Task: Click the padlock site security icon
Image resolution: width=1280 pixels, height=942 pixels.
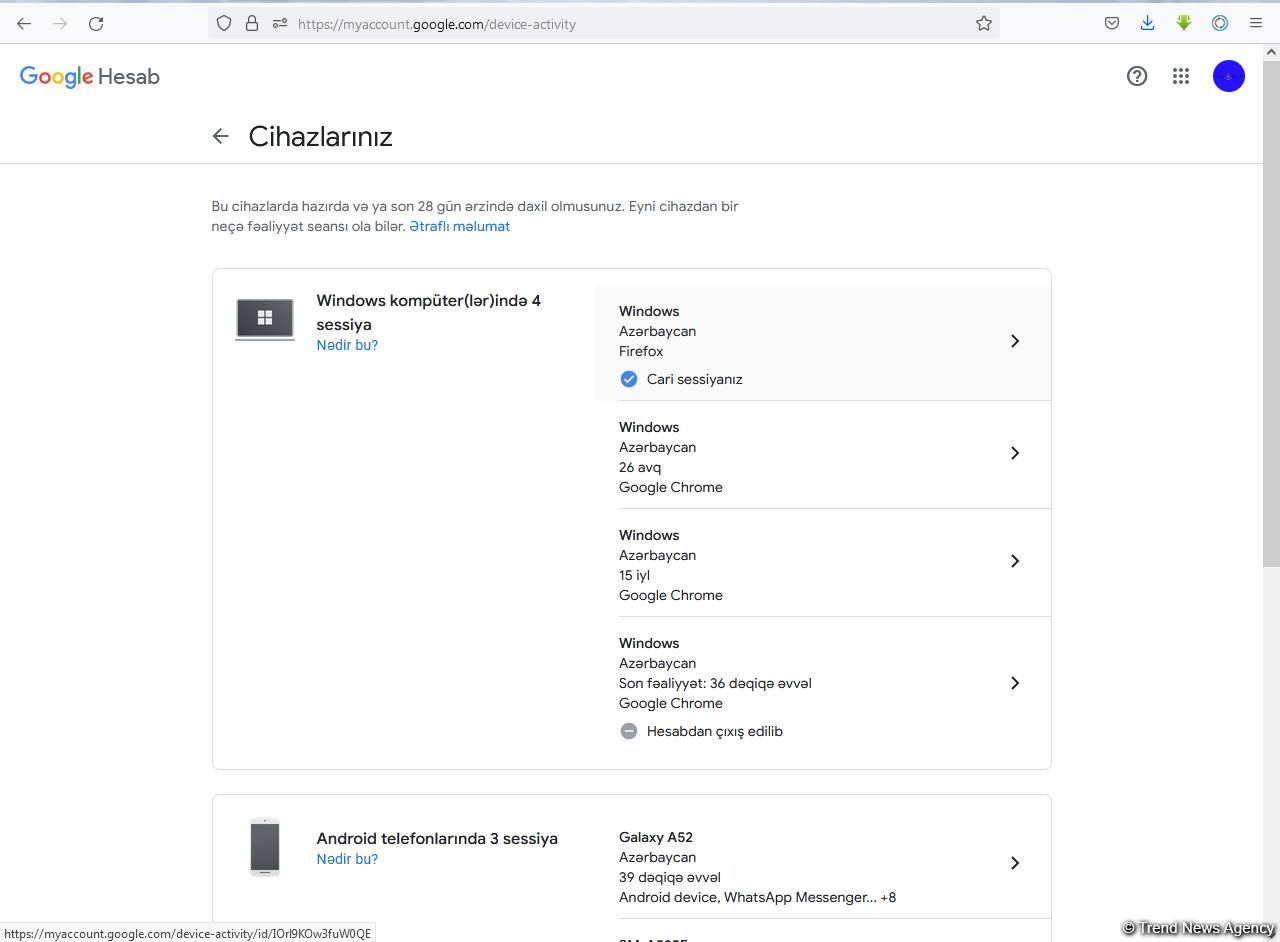Action: tap(252, 23)
